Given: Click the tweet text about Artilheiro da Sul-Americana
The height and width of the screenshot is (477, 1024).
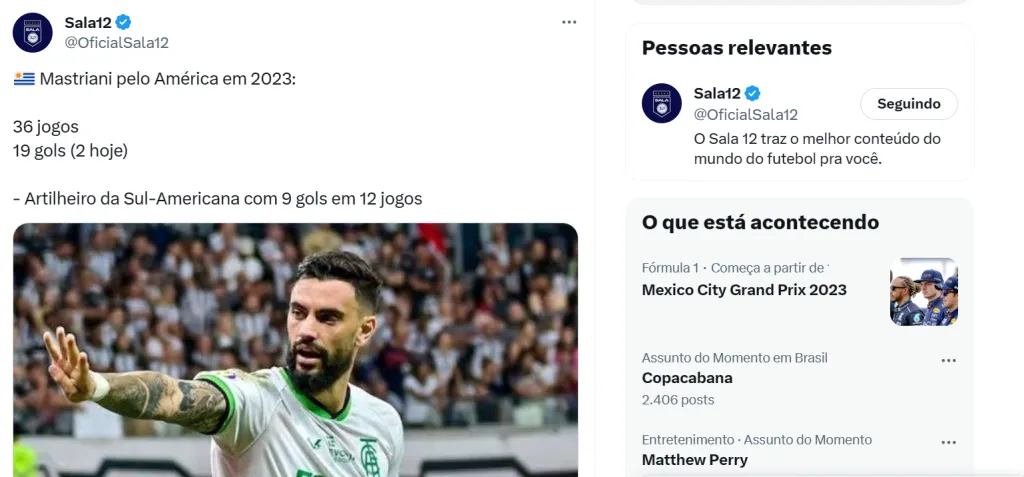Looking at the screenshot, I should 217,198.
